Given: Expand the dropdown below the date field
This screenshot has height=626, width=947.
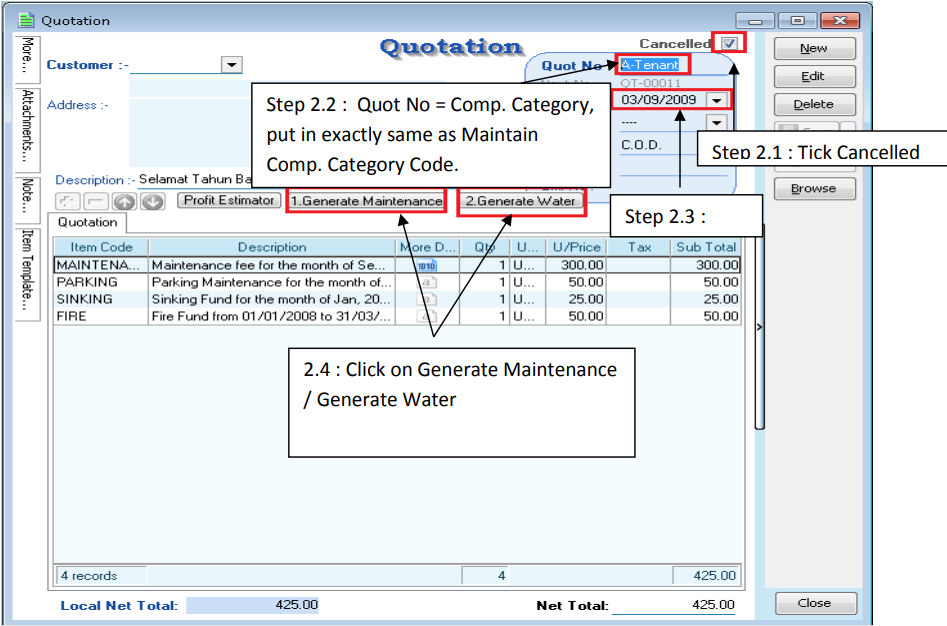Looking at the screenshot, I should (717, 122).
